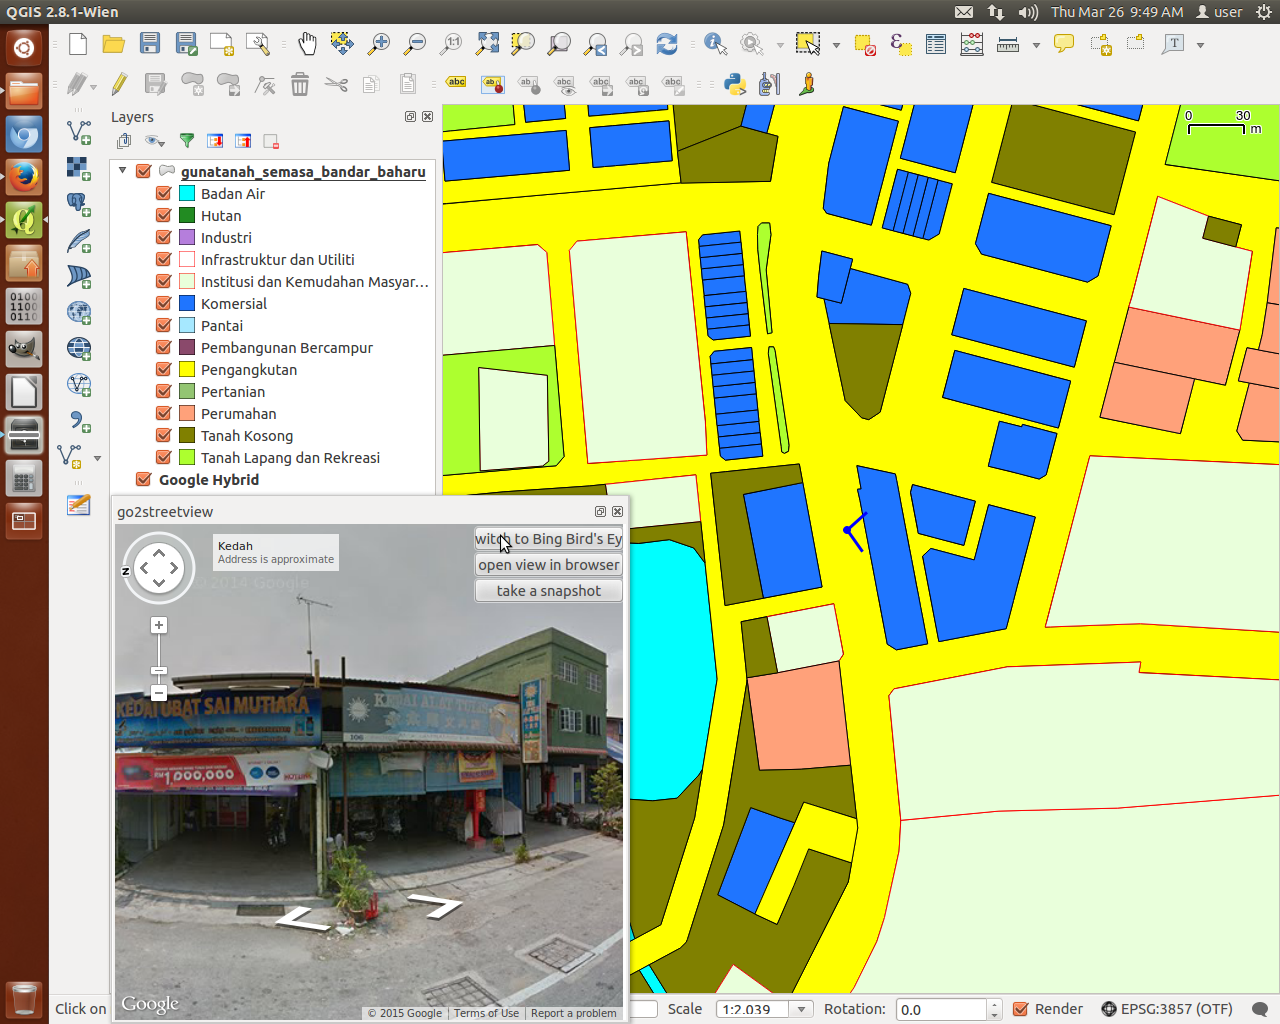Open the Scale dropdown showing 1:2,039
The image size is (1280, 1024).
point(799,1009)
